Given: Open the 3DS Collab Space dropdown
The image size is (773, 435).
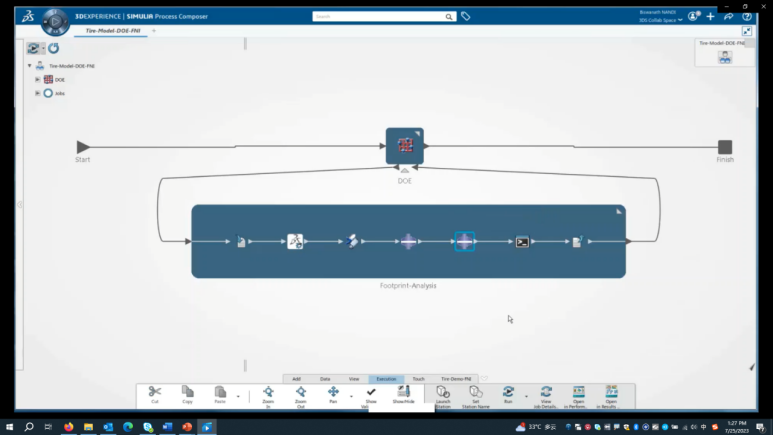Looking at the screenshot, I should (x=662, y=20).
